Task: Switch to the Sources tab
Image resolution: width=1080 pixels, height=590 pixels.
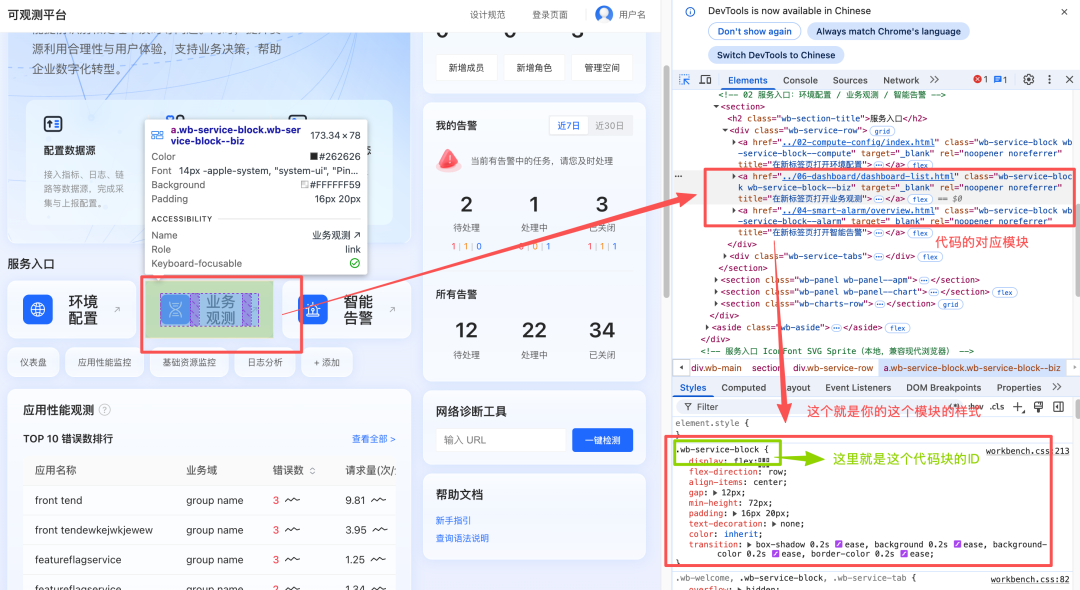Action: click(x=850, y=81)
